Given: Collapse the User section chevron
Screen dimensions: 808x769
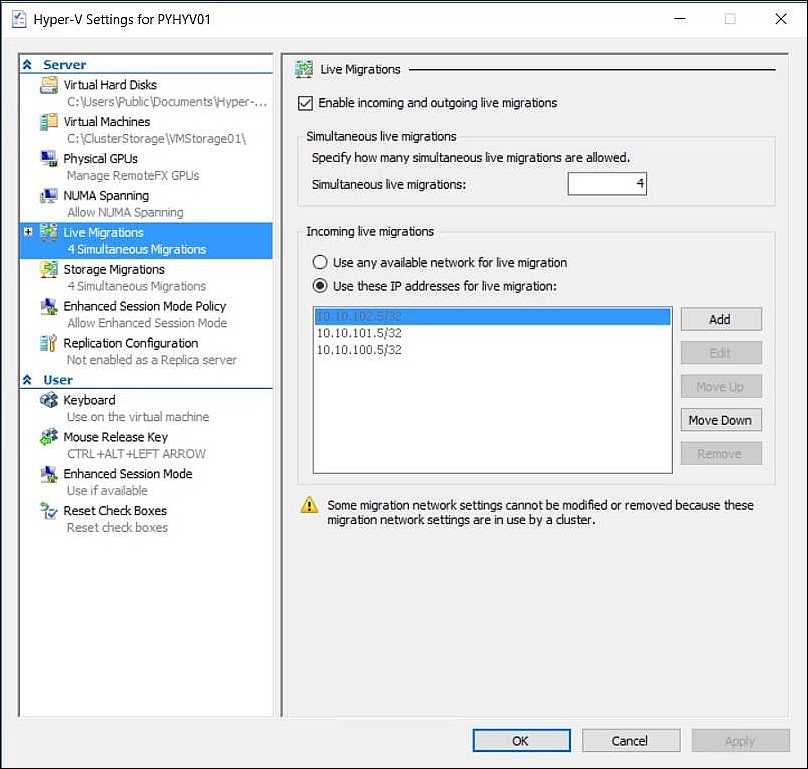Looking at the screenshot, I should [28, 380].
